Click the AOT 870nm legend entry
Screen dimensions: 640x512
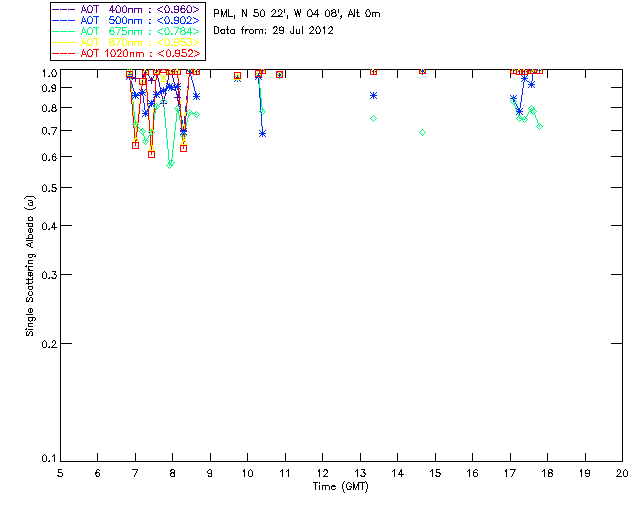click(x=127, y=42)
